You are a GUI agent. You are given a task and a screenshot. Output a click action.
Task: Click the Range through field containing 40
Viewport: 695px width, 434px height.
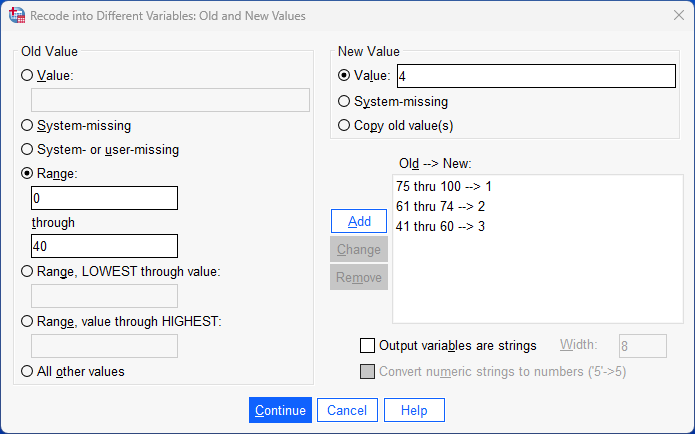pyautogui.click(x=105, y=246)
